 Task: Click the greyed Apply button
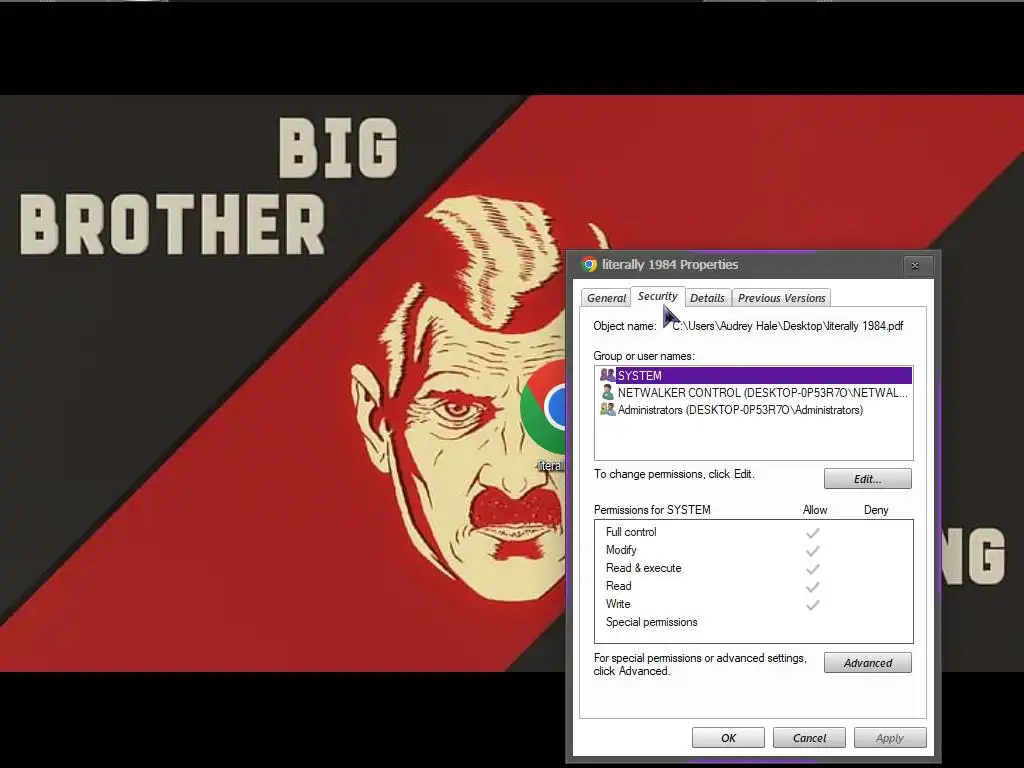click(x=889, y=738)
